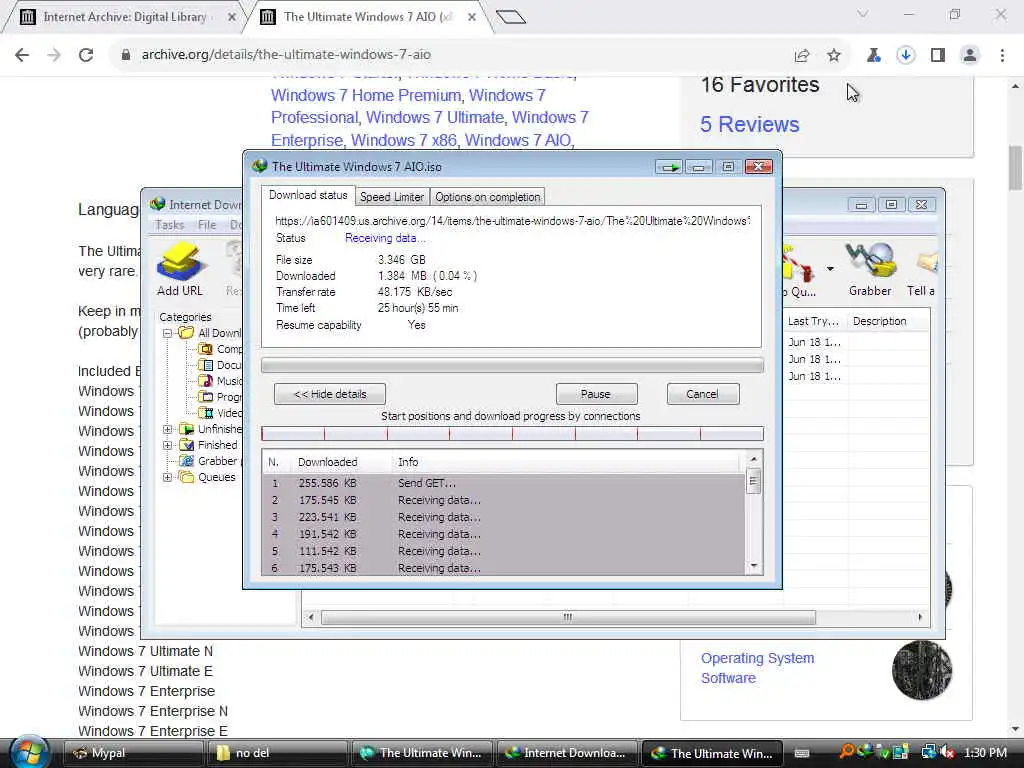Click the connections progress segment bar
The width and height of the screenshot is (1024, 768).
coord(512,434)
